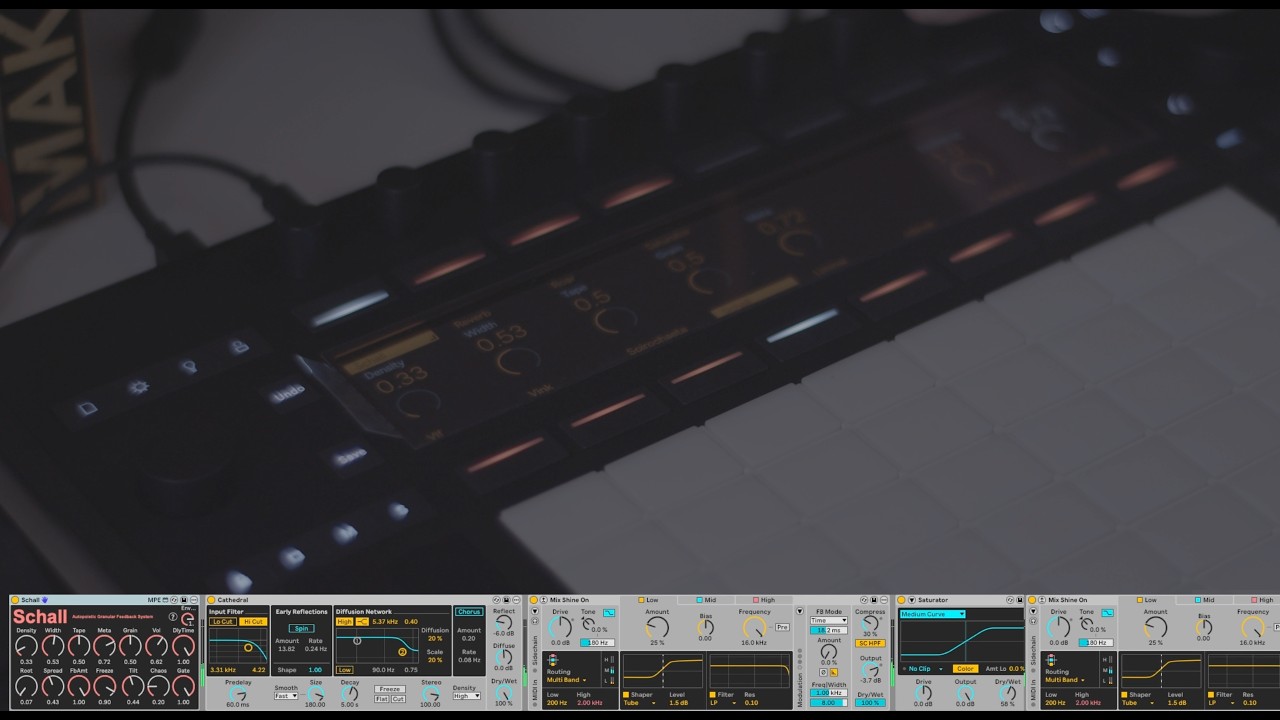Click Pre button beside Frequency knob

coord(782,627)
